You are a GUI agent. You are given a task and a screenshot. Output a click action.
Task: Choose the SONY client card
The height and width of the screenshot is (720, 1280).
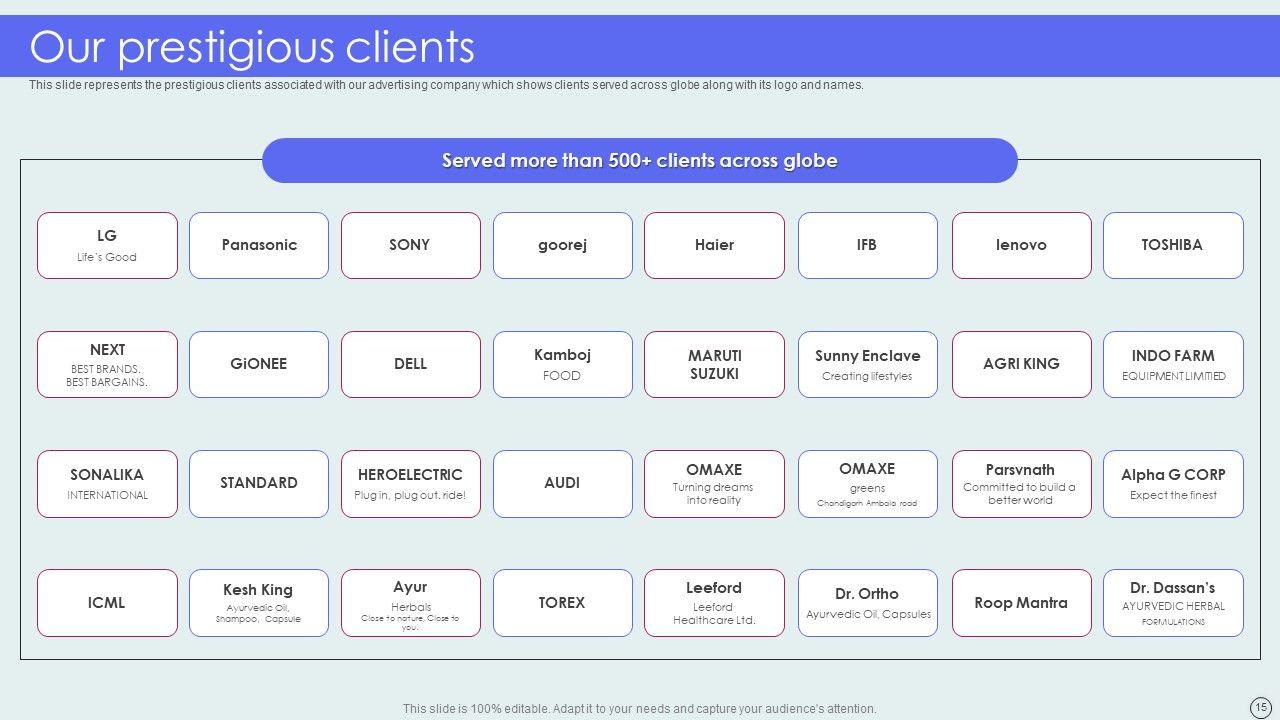tap(411, 245)
